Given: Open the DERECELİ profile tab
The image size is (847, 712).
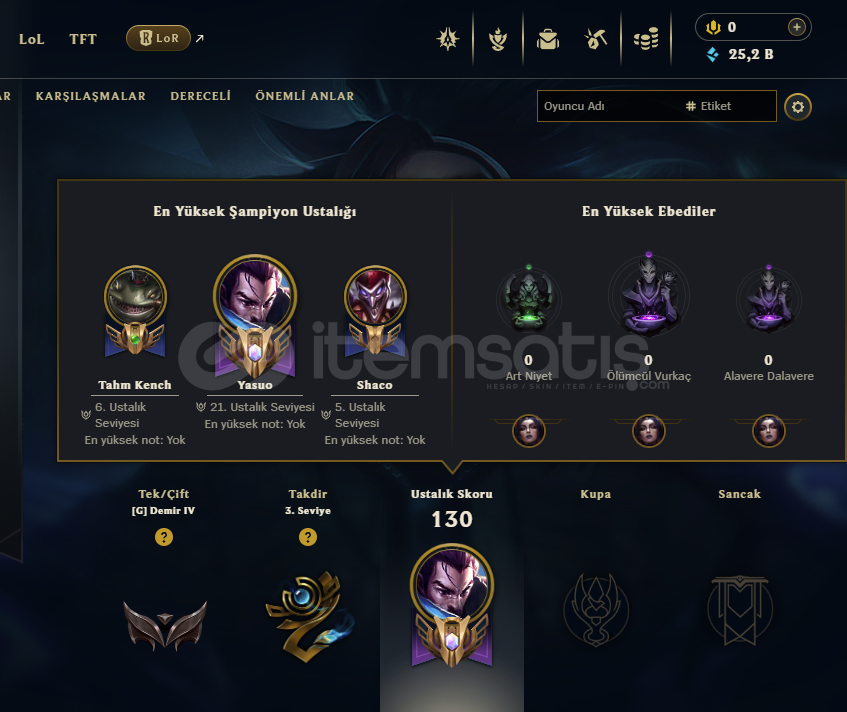Looking at the screenshot, I should pos(200,96).
